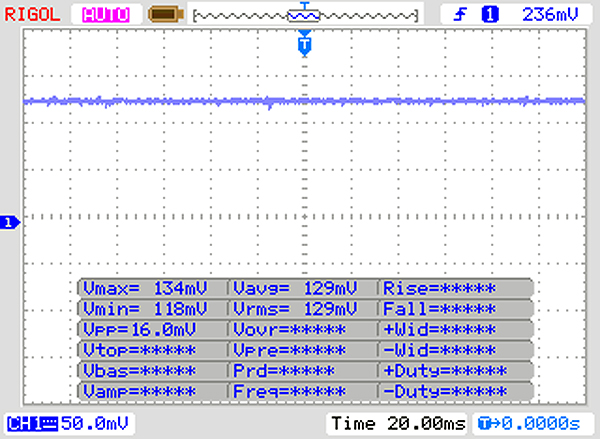Click the USB storage device icon
The width and height of the screenshot is (600, 439).
(166, 14)
